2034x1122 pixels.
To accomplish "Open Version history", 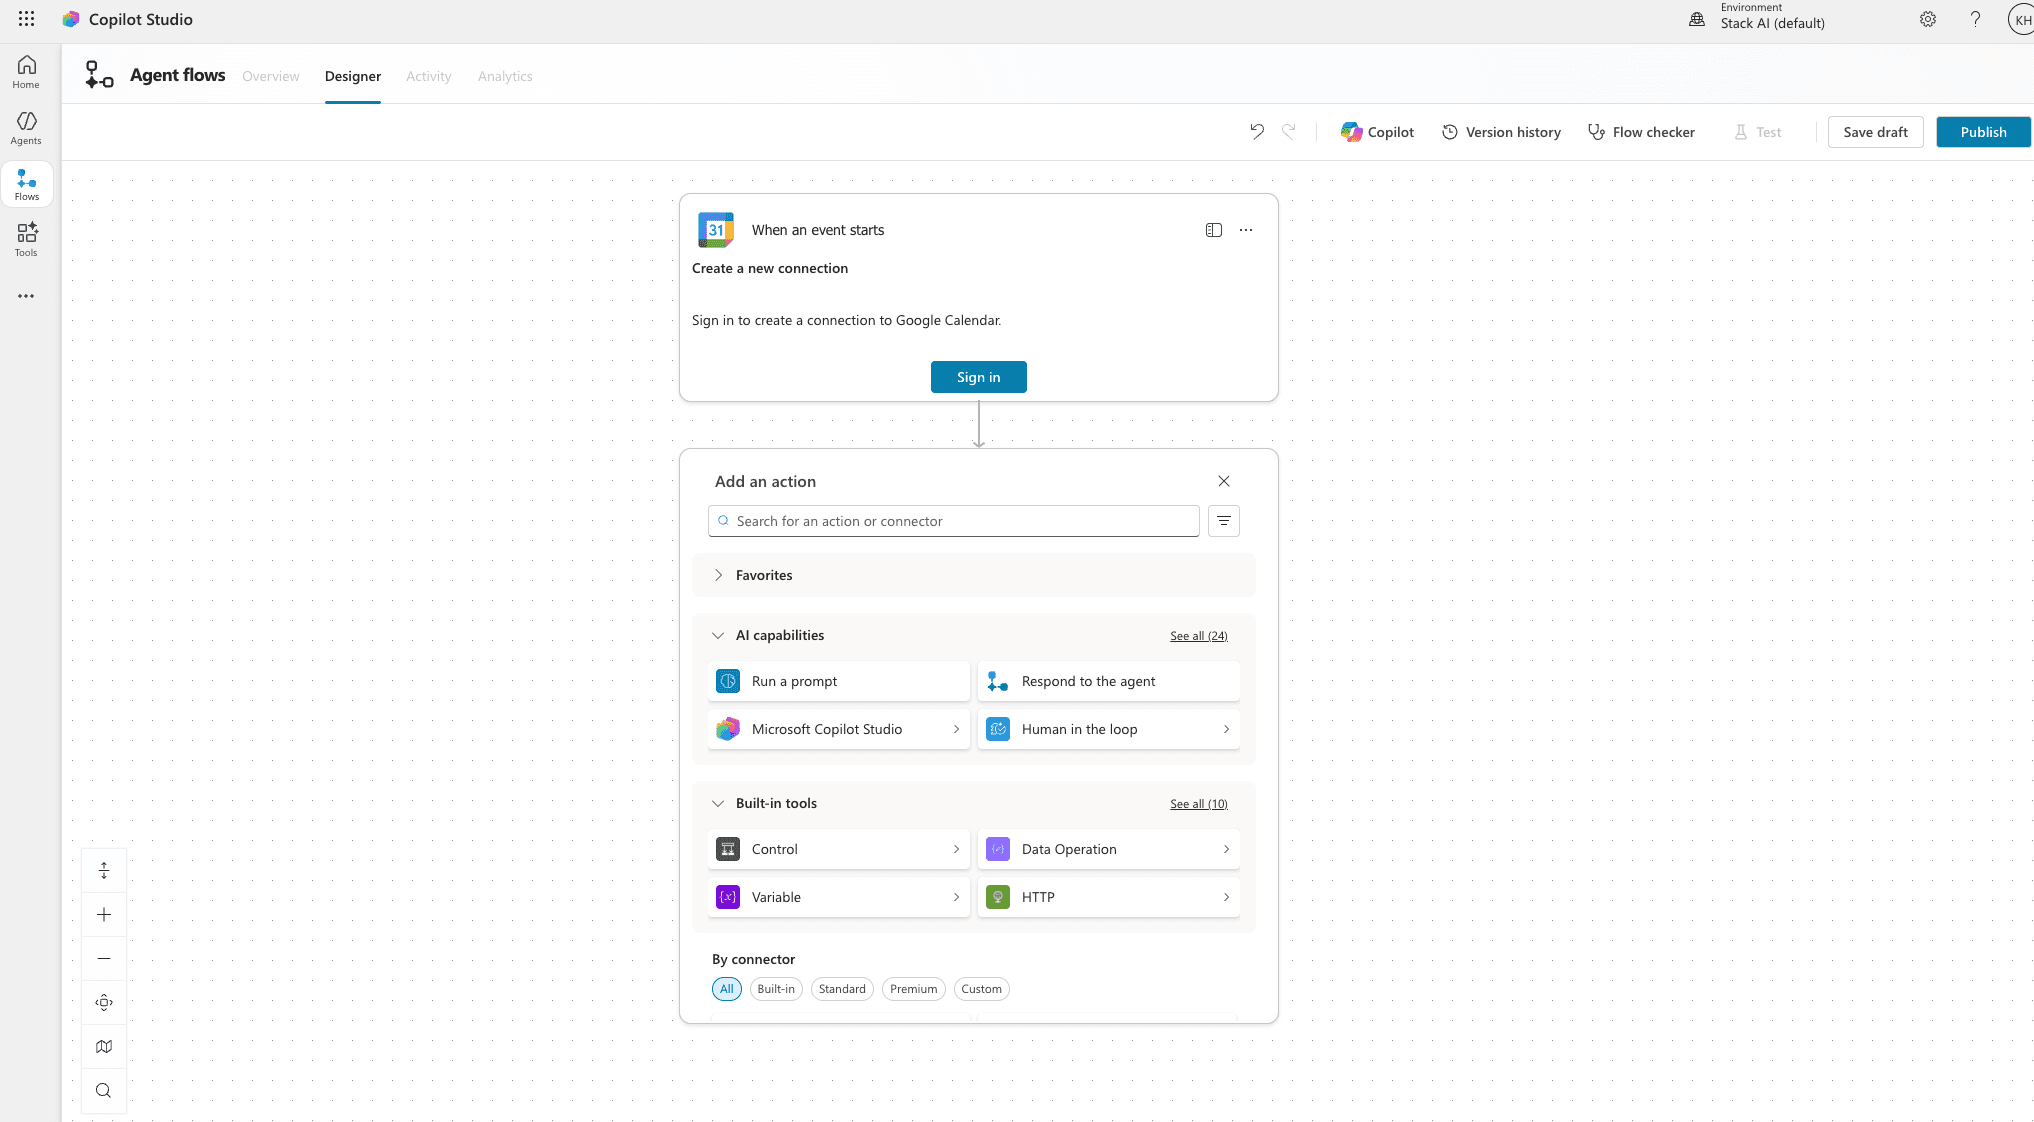I will coord(1501,132).
